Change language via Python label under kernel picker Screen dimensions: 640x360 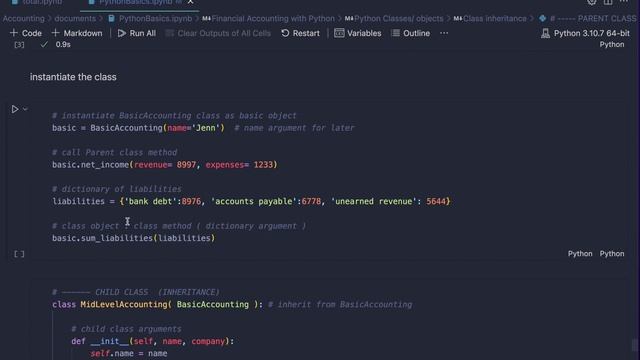[x=611, y=44]
